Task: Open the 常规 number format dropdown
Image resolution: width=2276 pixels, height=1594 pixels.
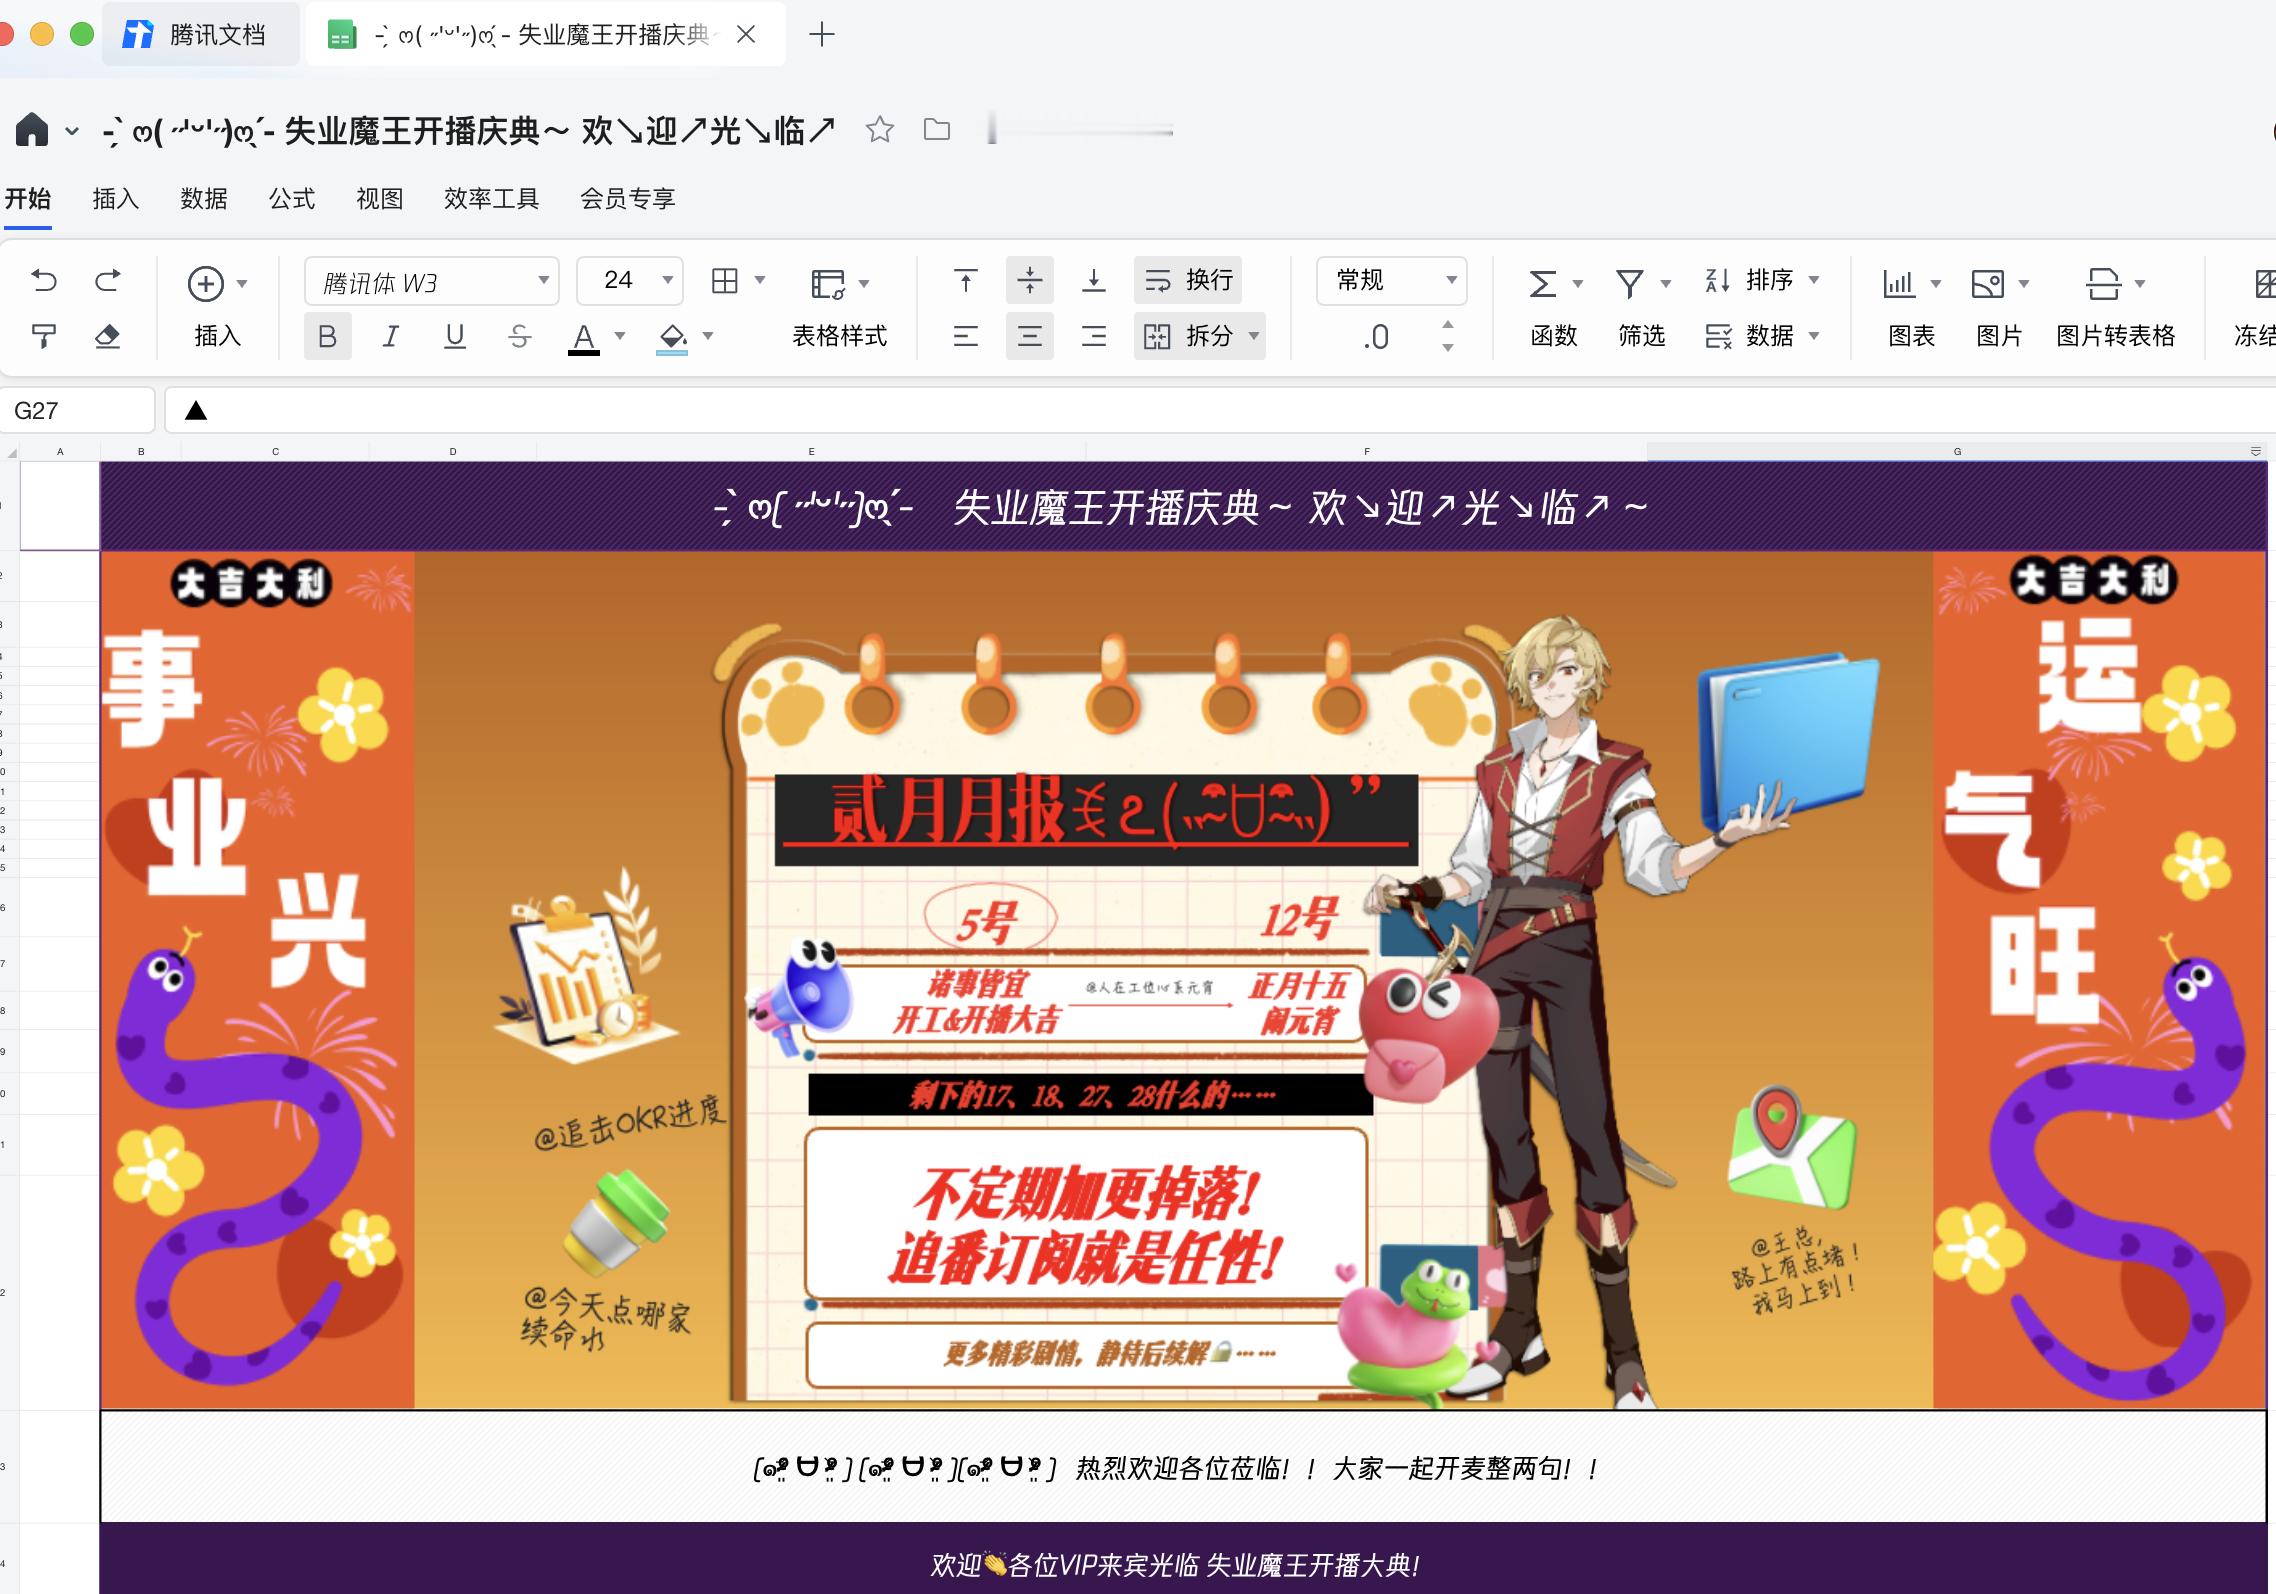Action: (x=1392, y=281)
